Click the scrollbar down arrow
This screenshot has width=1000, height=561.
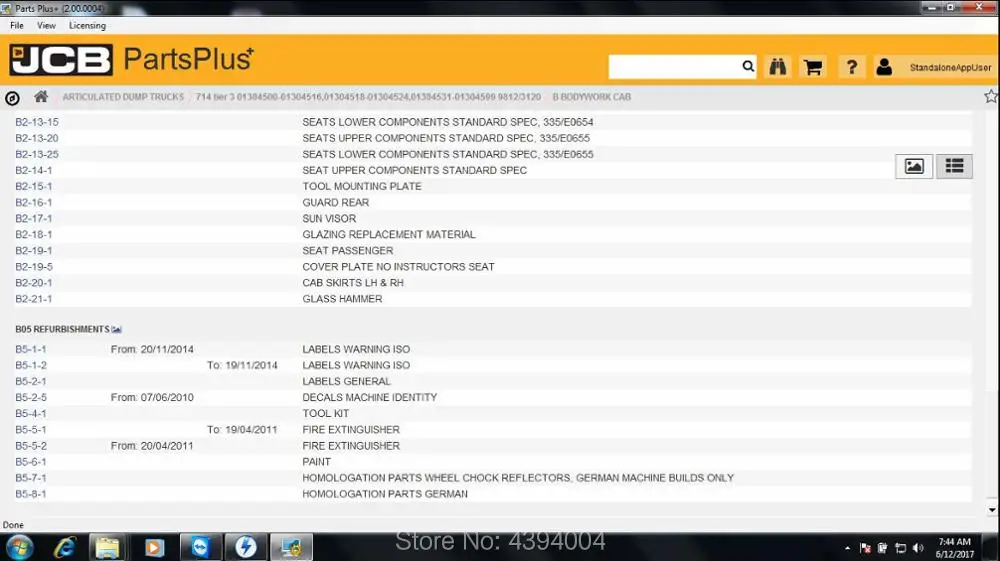[x=992, y=510]
